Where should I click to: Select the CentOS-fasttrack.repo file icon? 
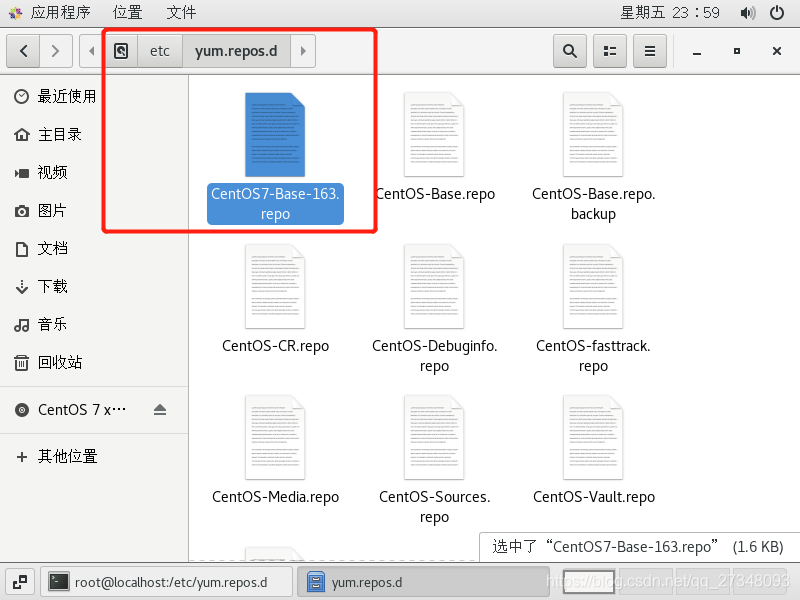pos(593,287)
